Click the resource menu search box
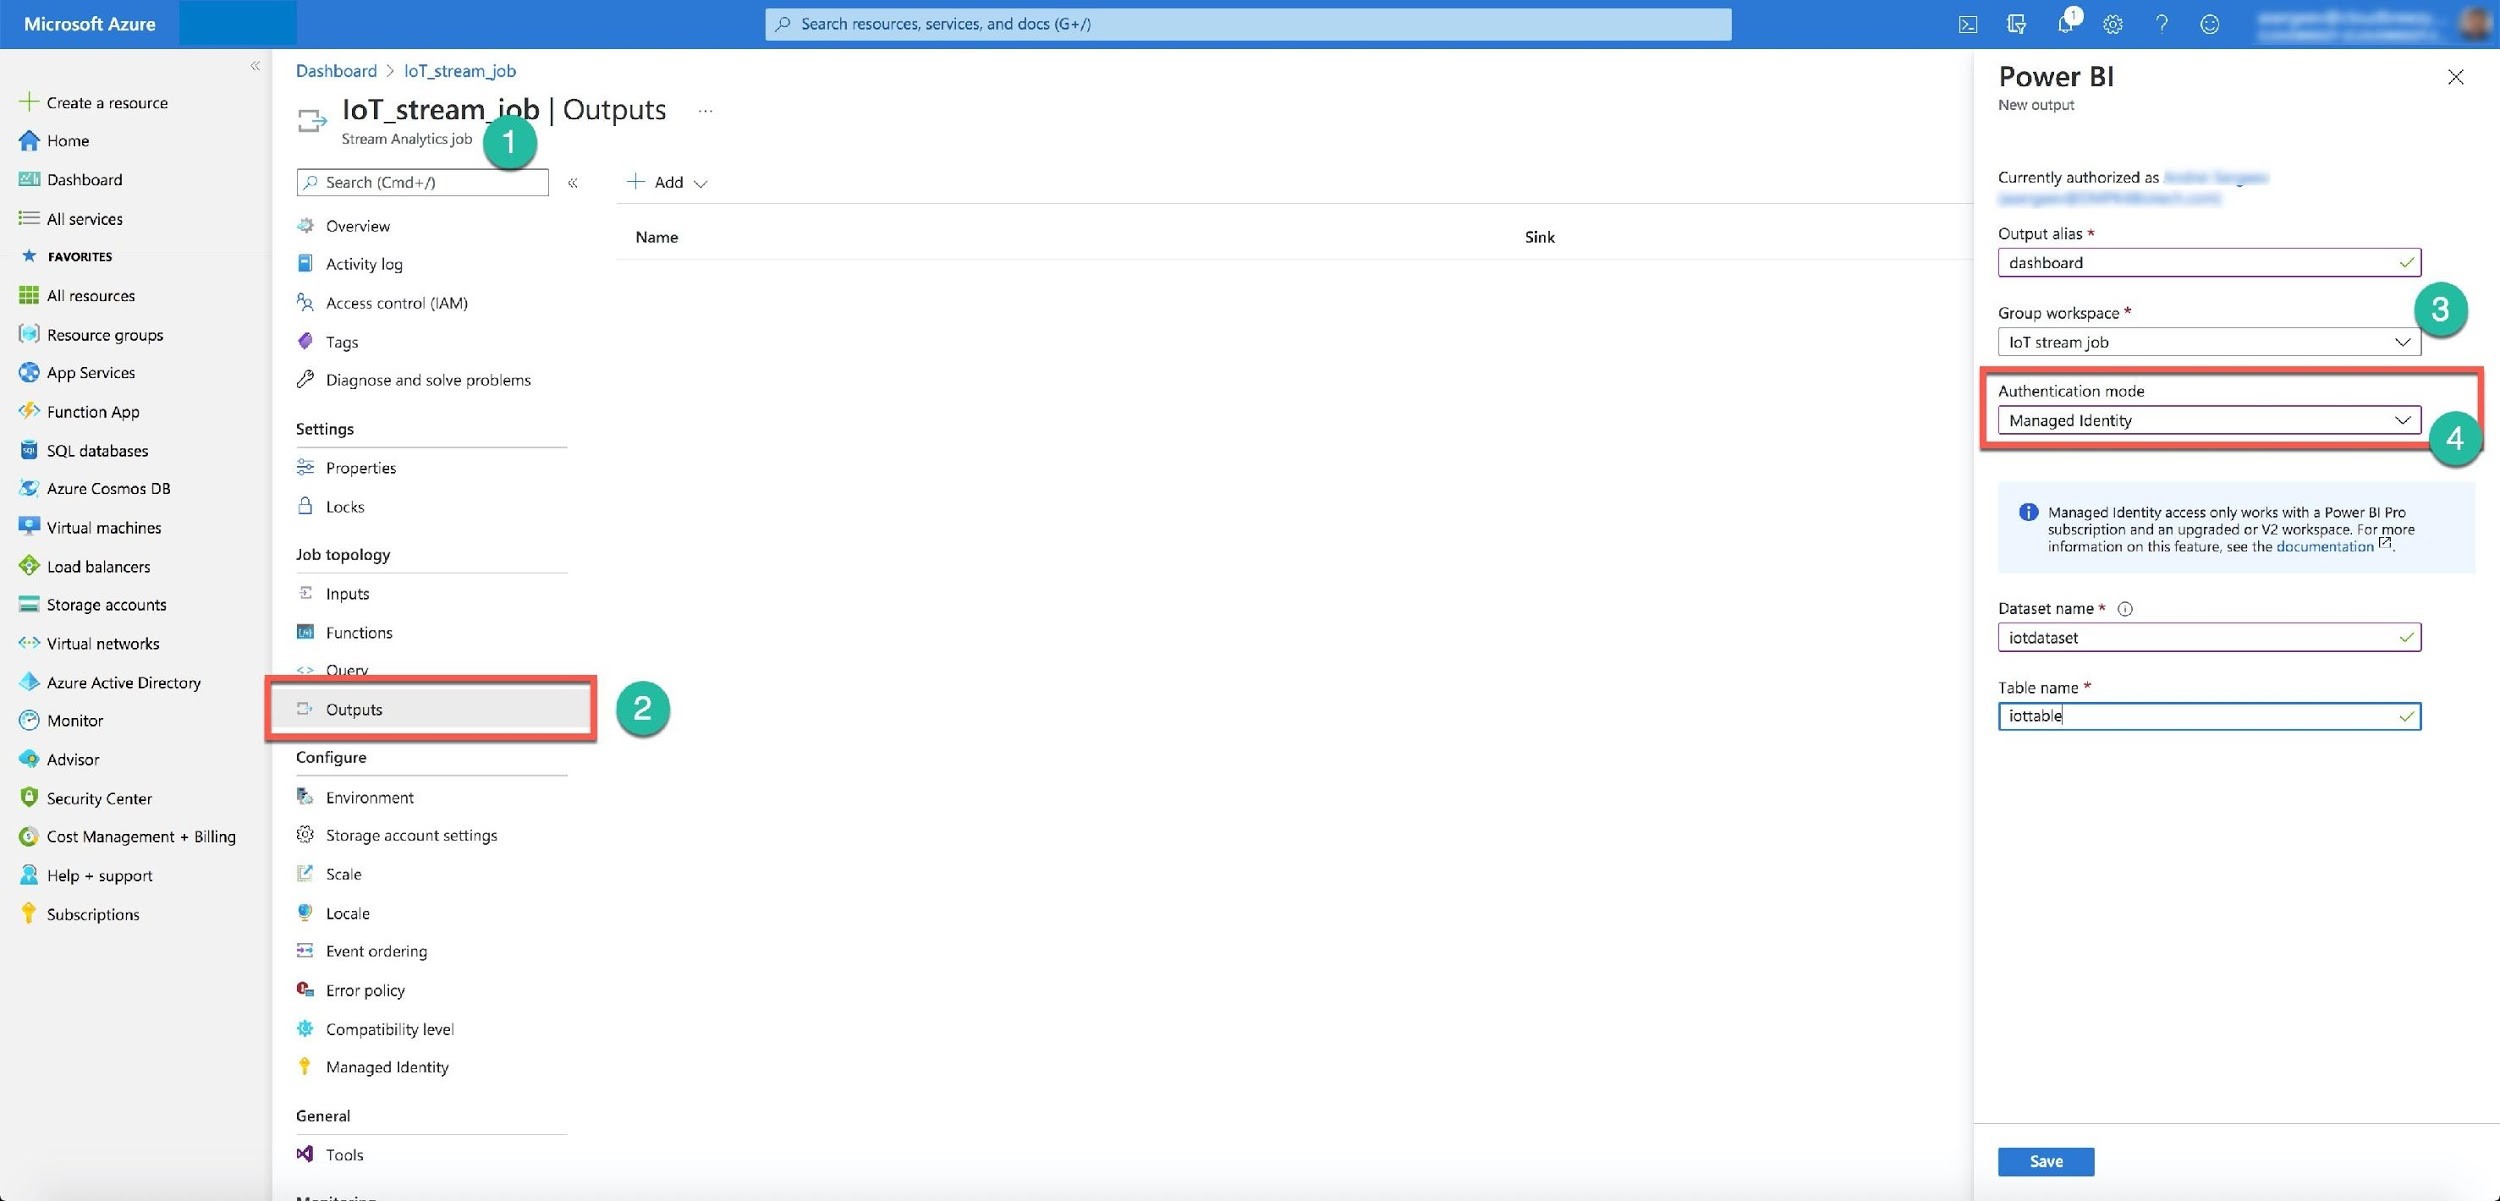Screen dimensions: 2500x1201 (x=422, y=182)
